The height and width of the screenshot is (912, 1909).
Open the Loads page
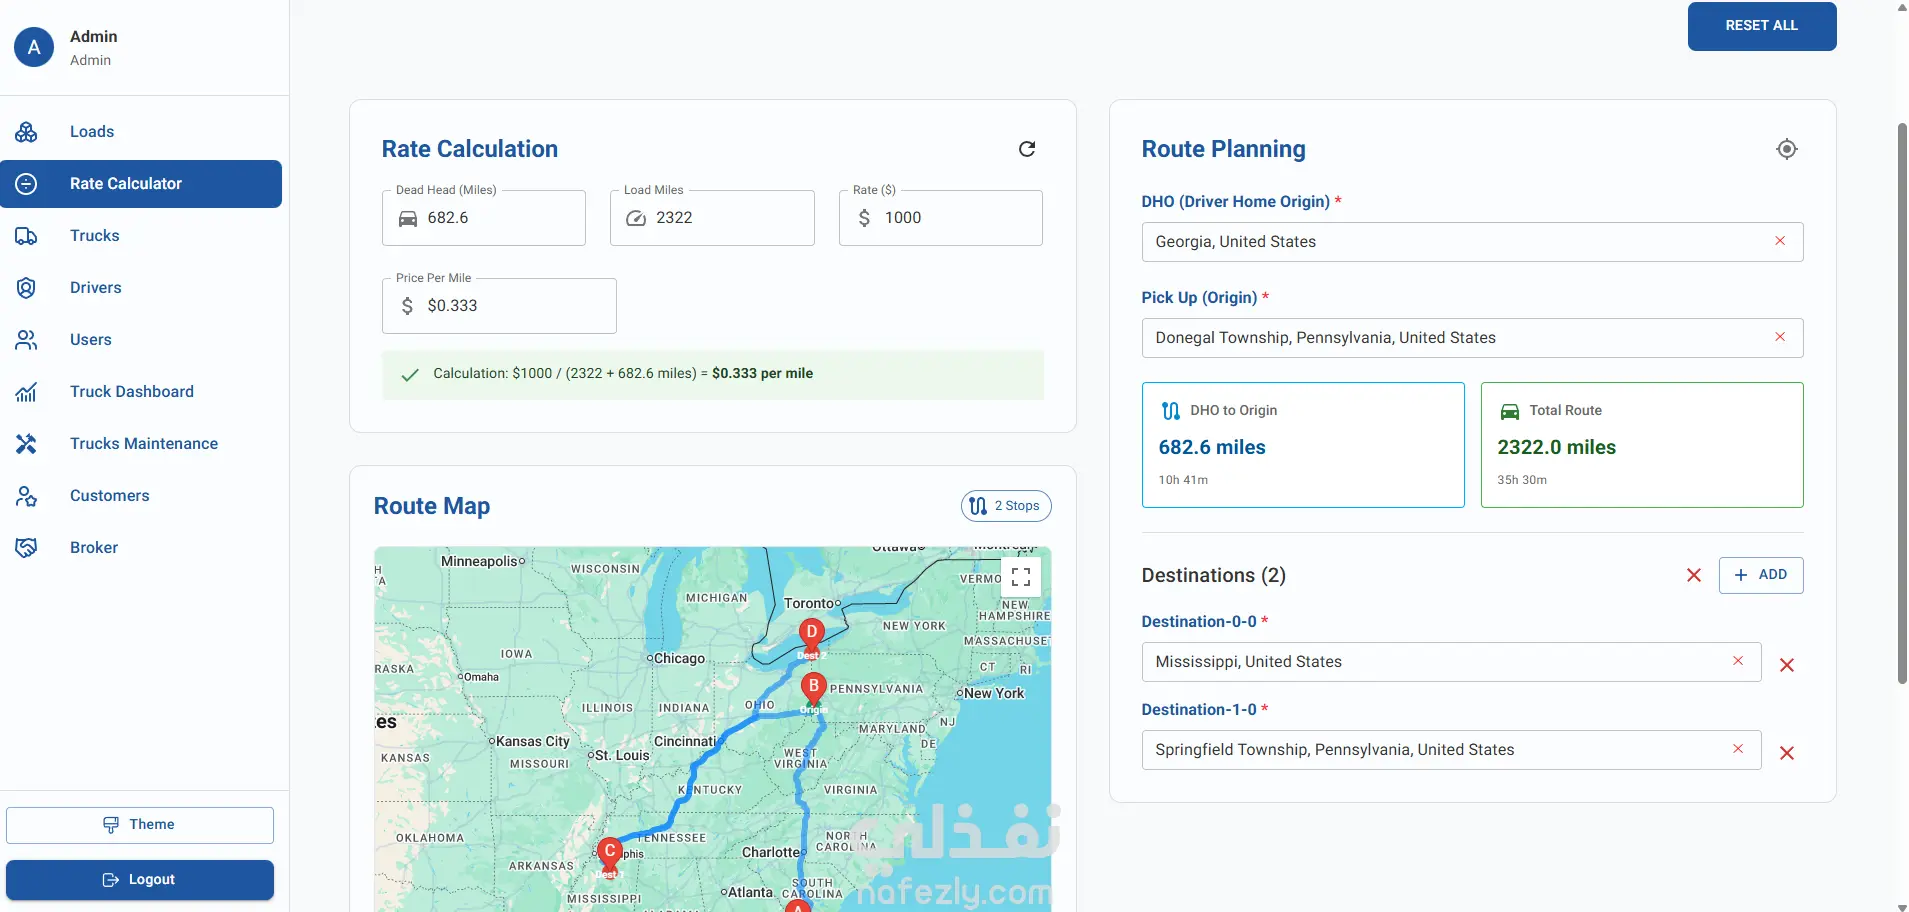(92, 132)
